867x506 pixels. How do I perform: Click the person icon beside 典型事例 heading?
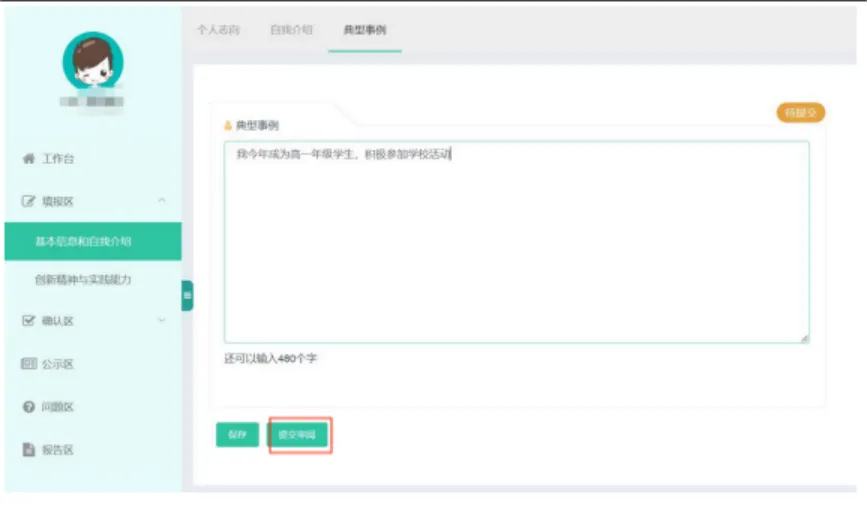click(228, 126)
